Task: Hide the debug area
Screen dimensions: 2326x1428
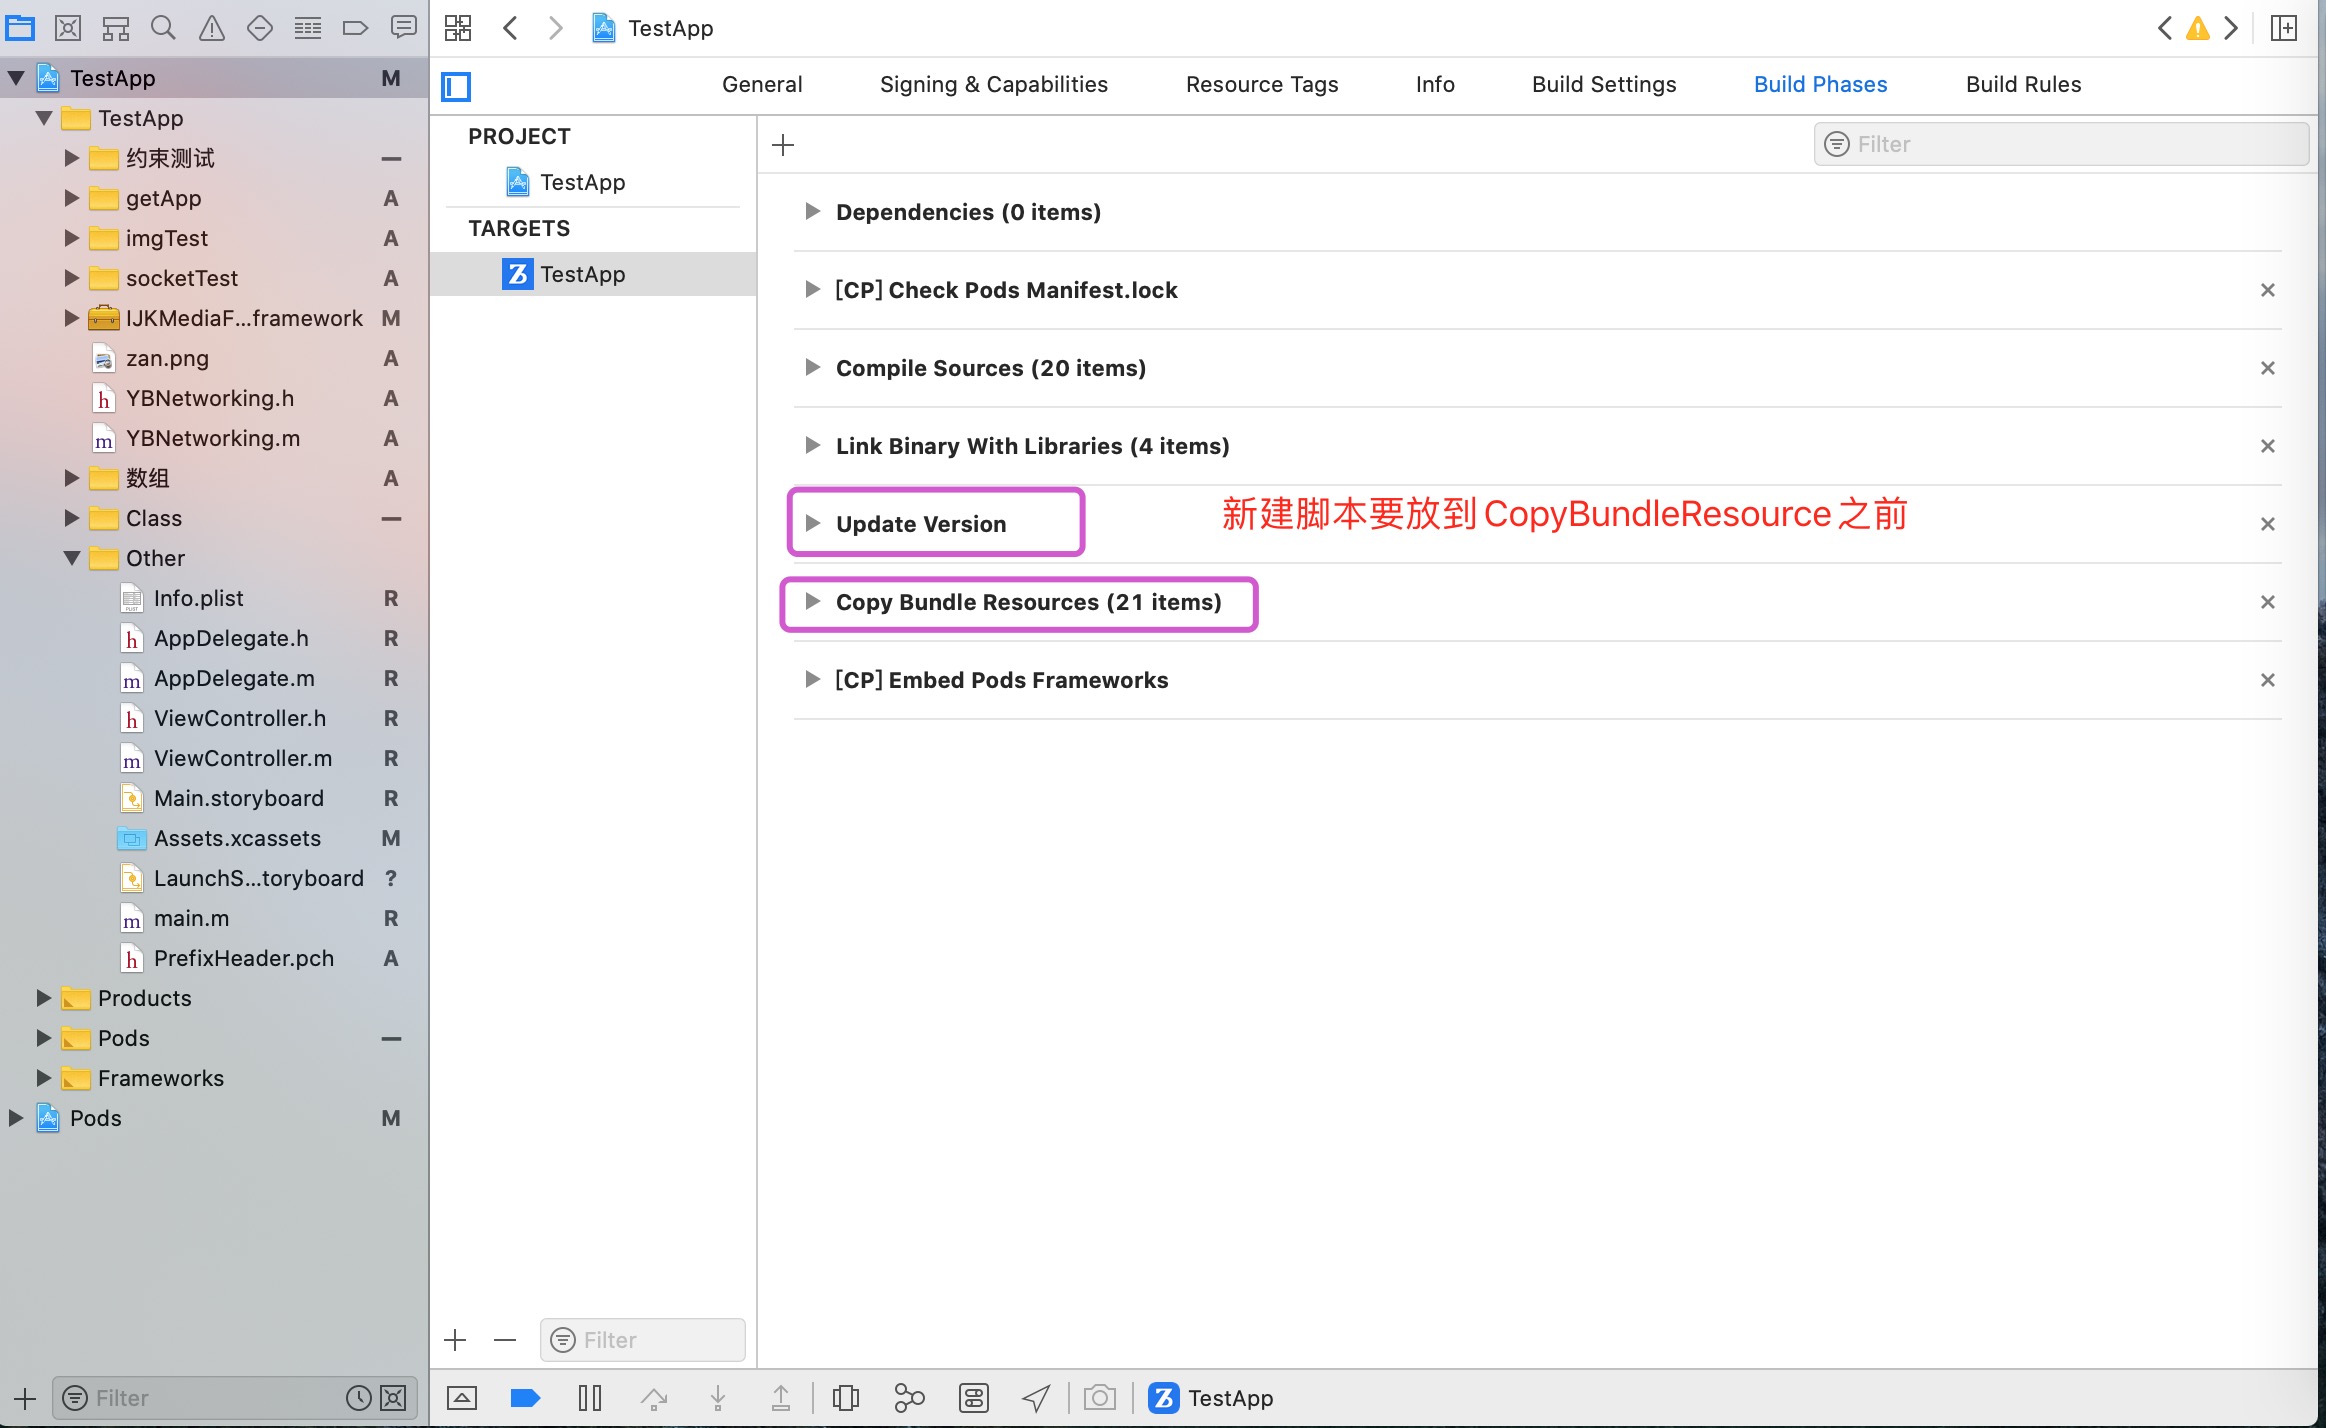Action: click(x=462, y=1398)
